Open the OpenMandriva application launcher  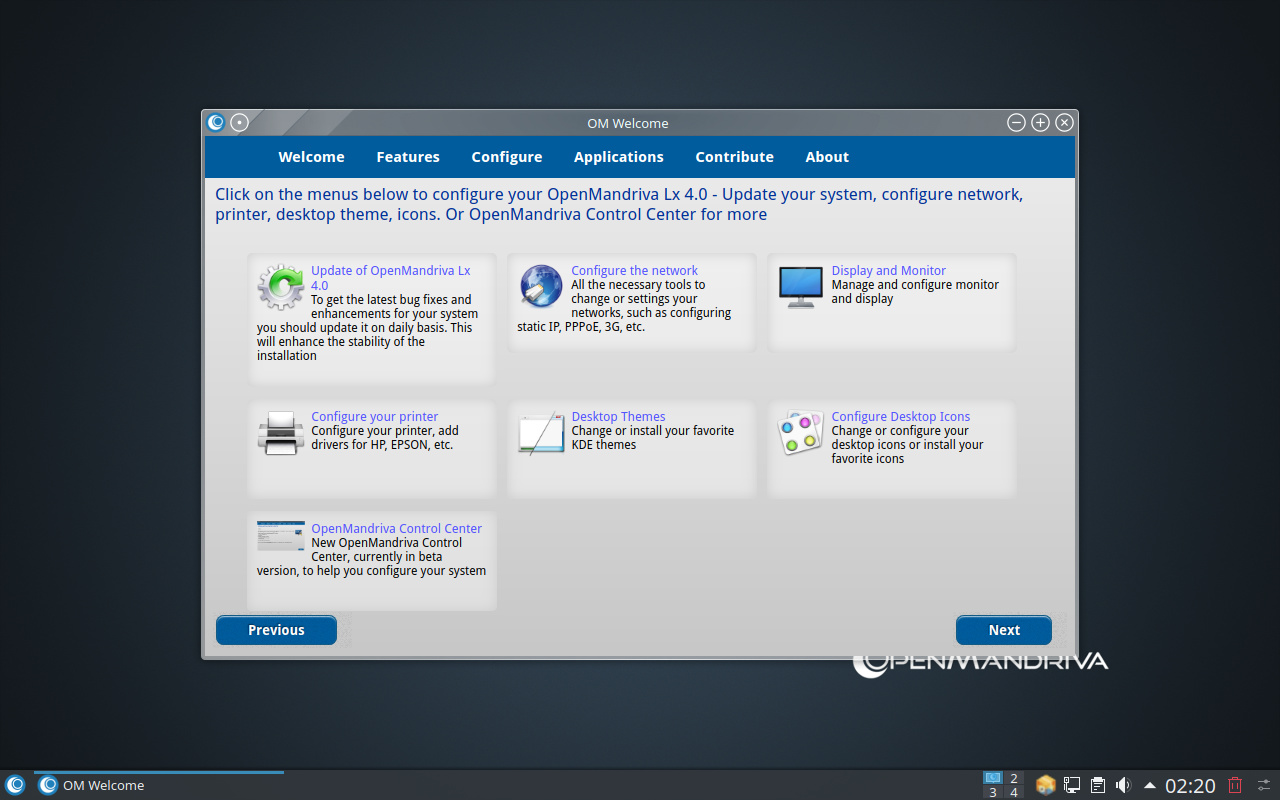[x=15, y=785]
